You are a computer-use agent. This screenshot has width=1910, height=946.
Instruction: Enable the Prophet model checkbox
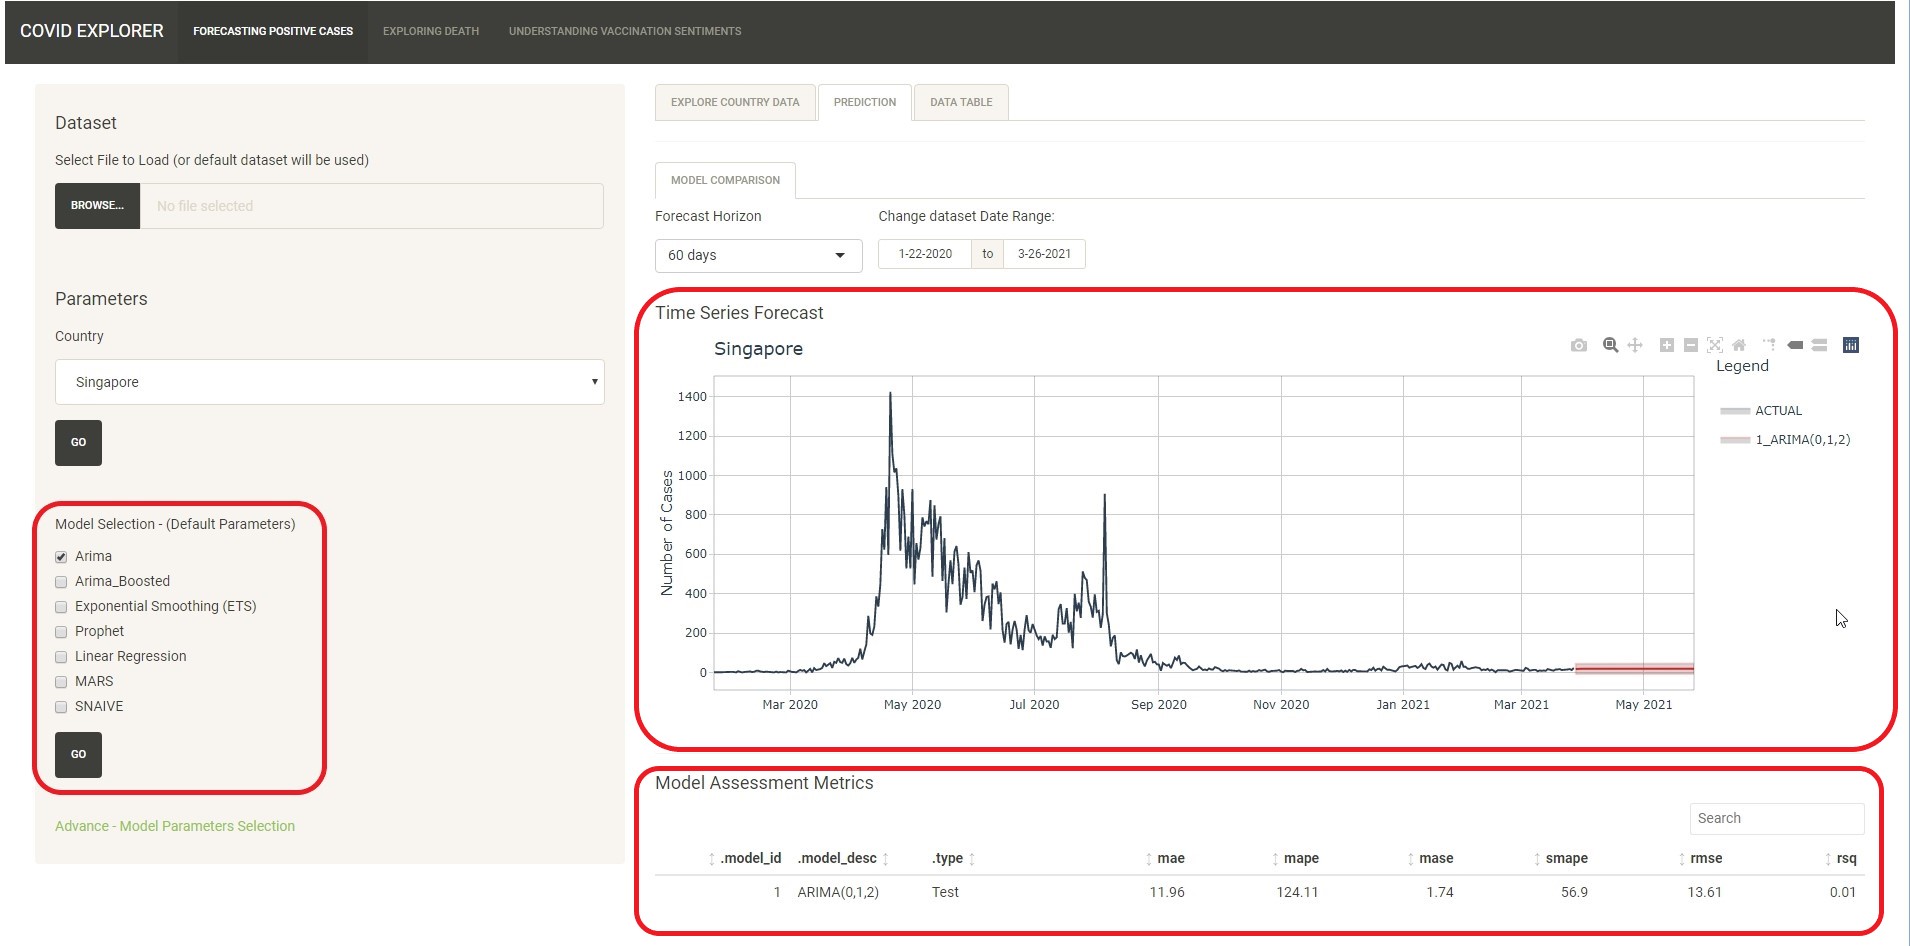click(x=61, y=632)
